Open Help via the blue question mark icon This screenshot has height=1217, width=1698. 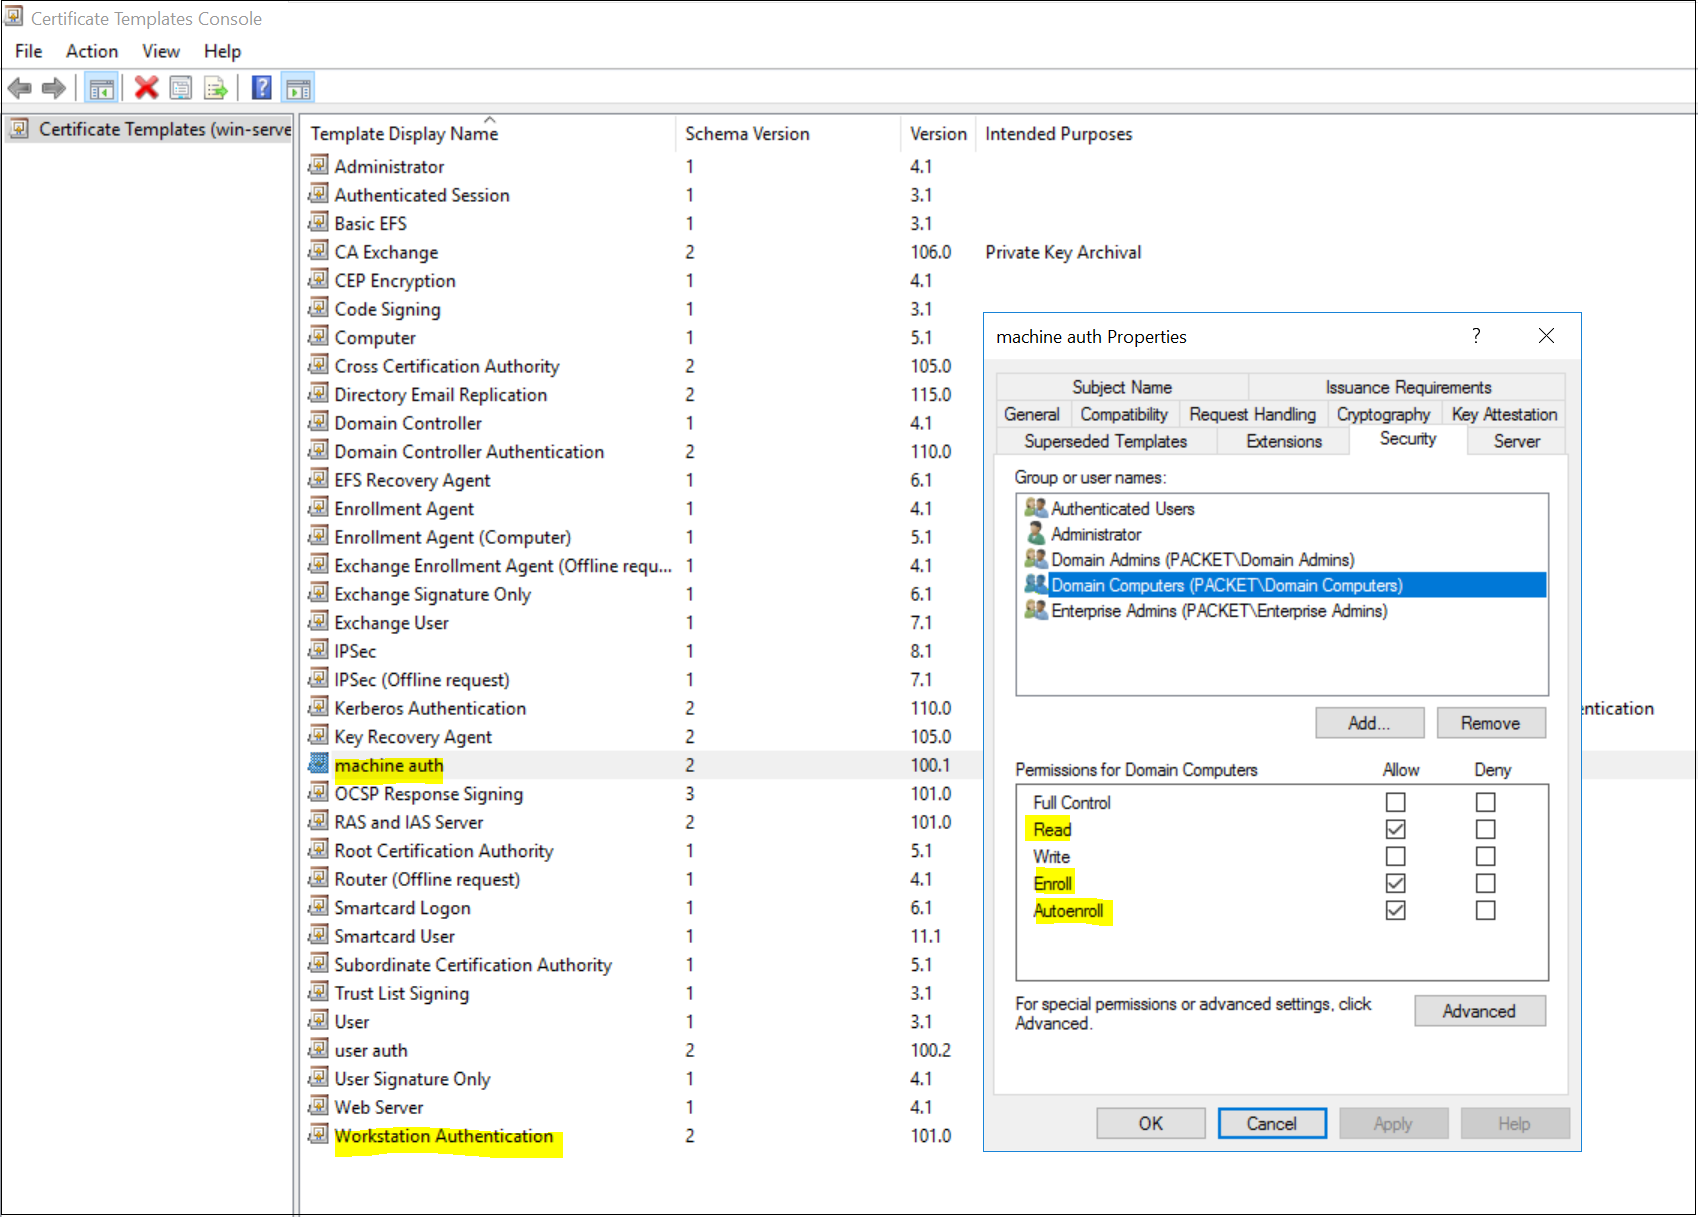pyautogui.click(x=262, y=88)
